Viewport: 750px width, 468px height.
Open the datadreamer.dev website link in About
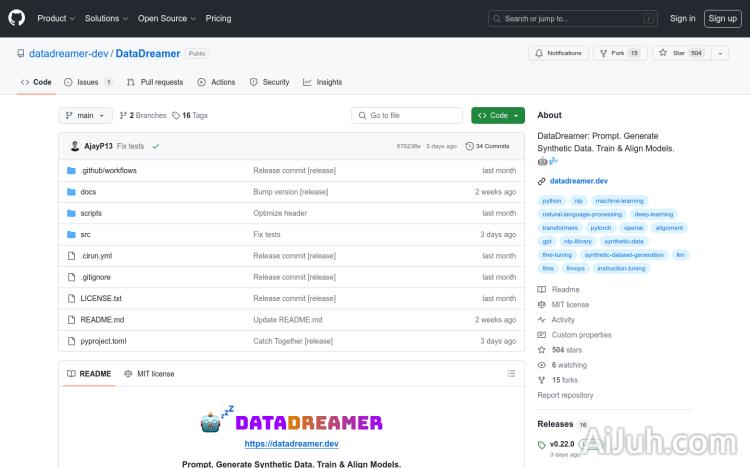click(x=579, y=181)
